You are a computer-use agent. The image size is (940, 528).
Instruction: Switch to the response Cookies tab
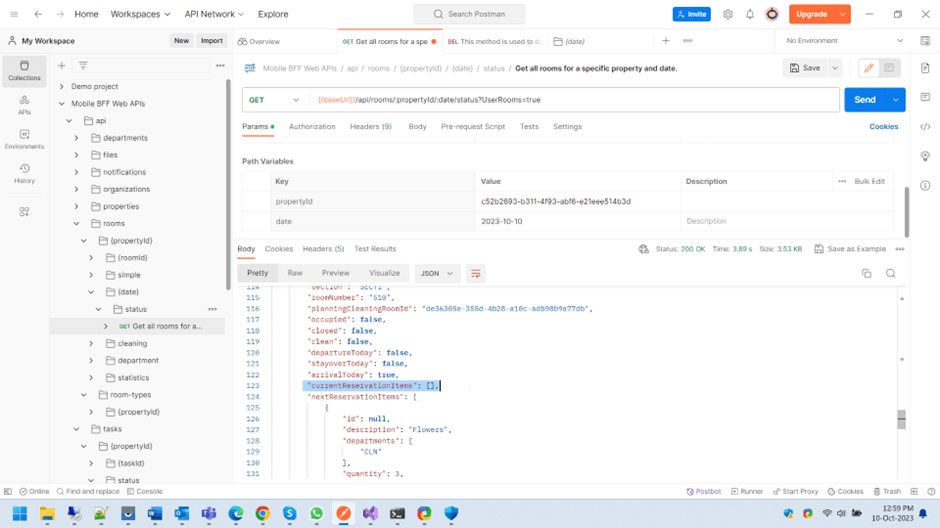279,249
